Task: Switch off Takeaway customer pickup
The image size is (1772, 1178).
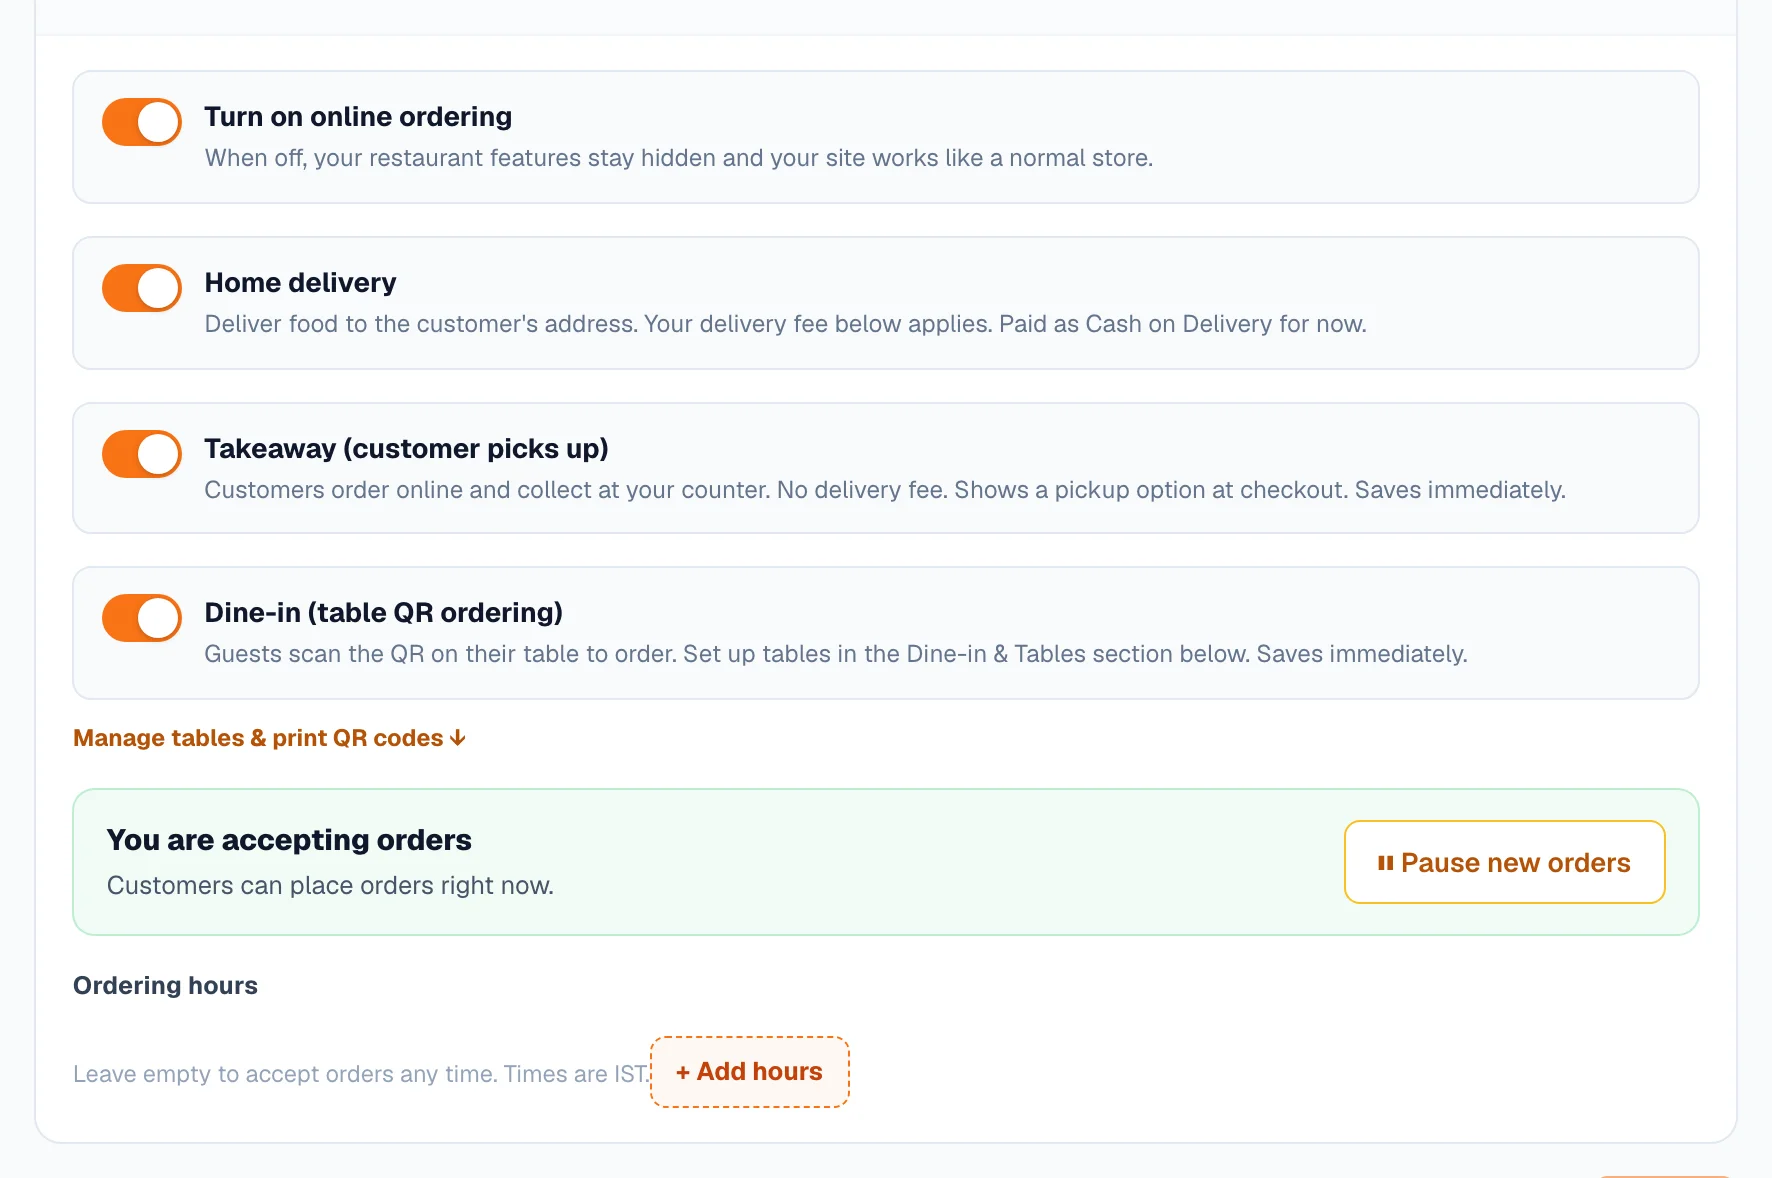Action: pyautogui.click(x=142, y=454)
